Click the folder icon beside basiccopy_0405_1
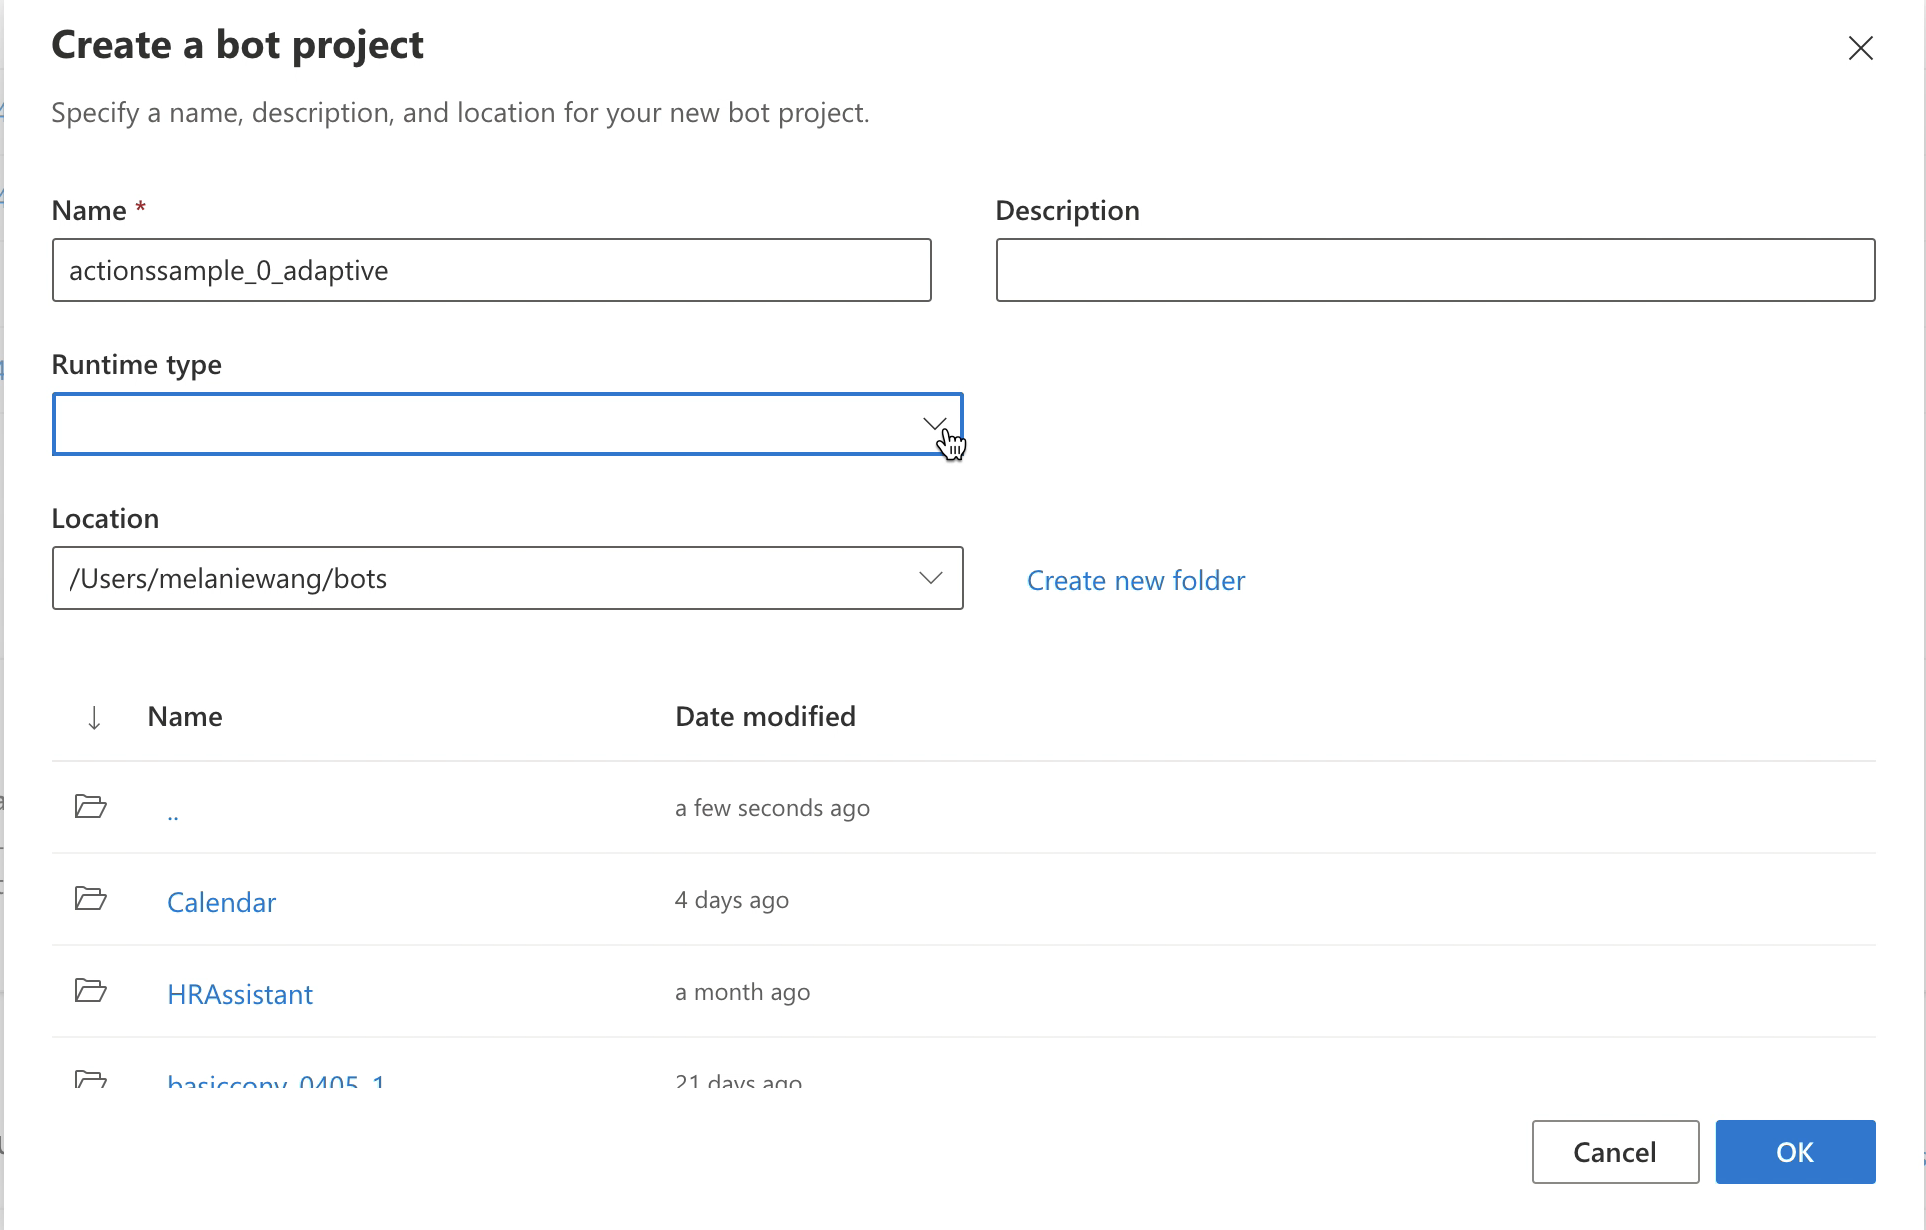The height and width of the screenshot is (1230, 1926). [90, 1082]
